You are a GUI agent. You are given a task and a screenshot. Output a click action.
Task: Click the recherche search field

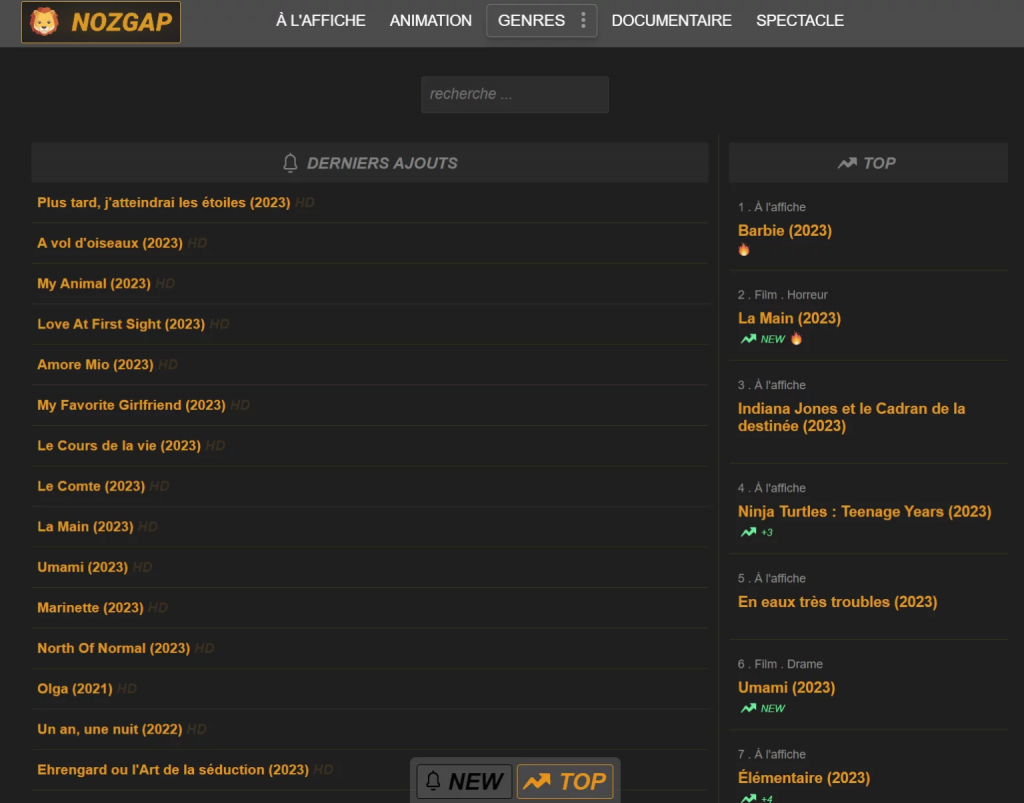pyautogui.click(x=514, y=94)
